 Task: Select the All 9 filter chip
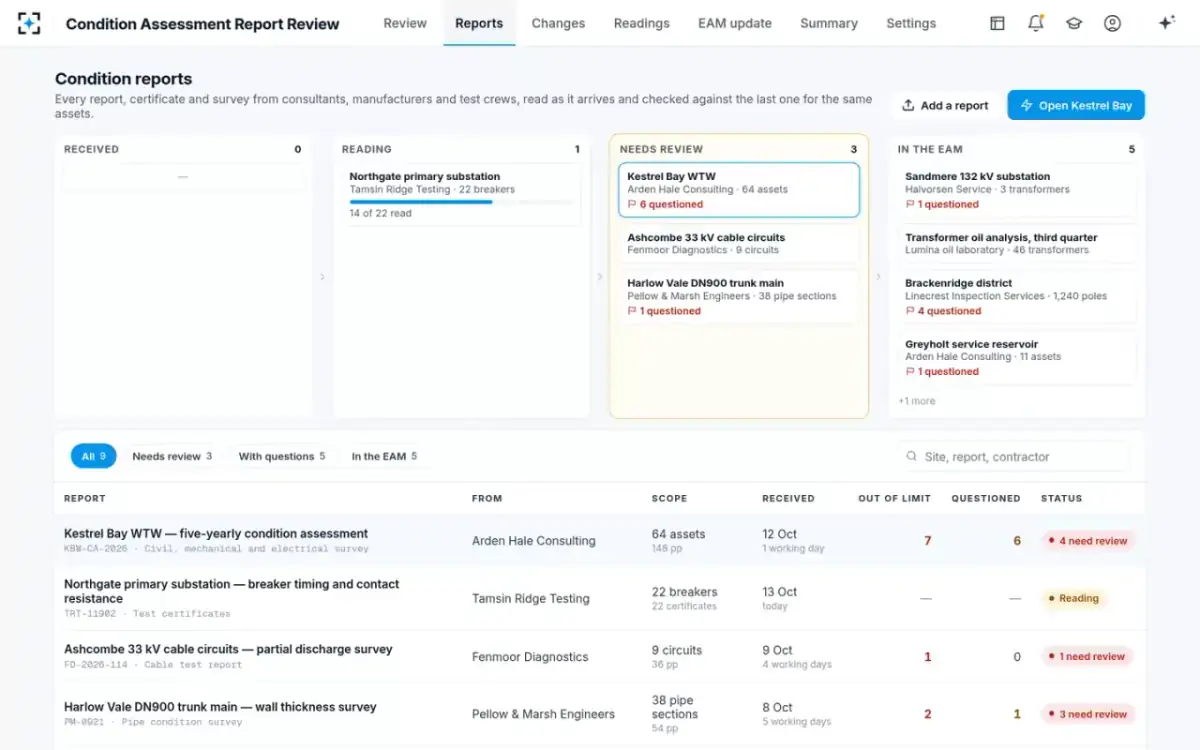tap(93, 456)
